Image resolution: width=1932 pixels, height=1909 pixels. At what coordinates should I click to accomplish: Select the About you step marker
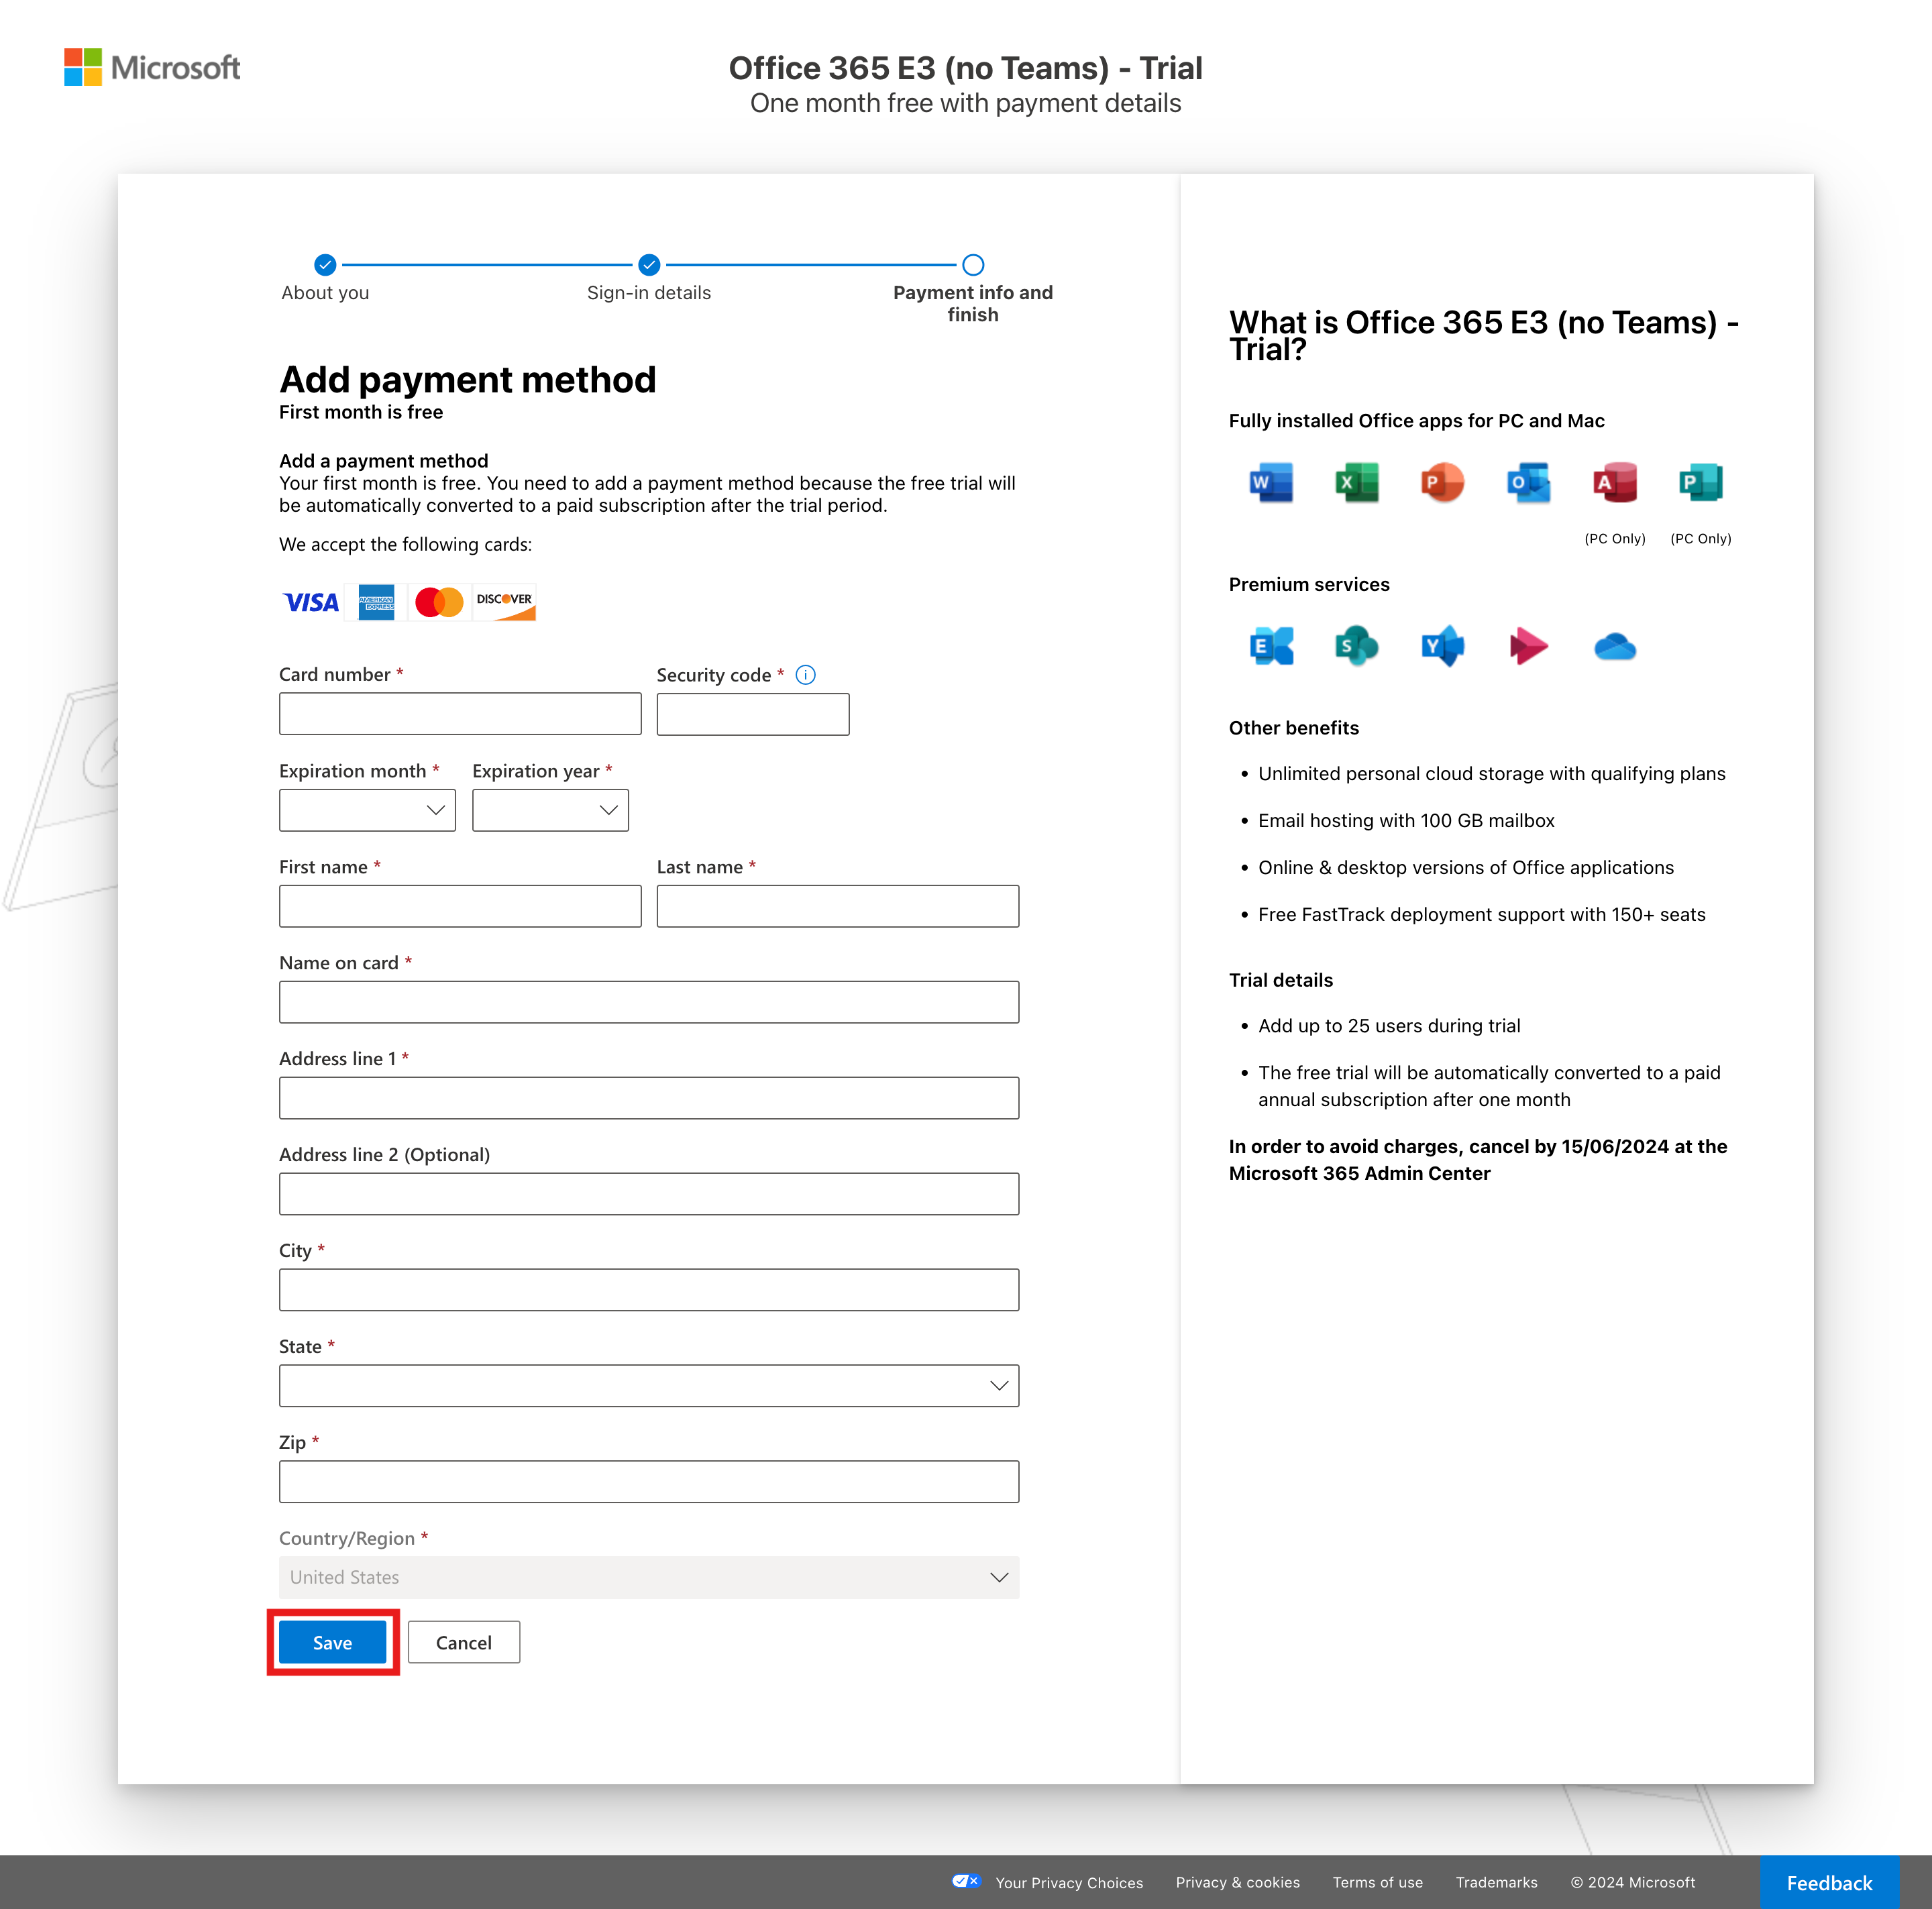tap(325, 265)
